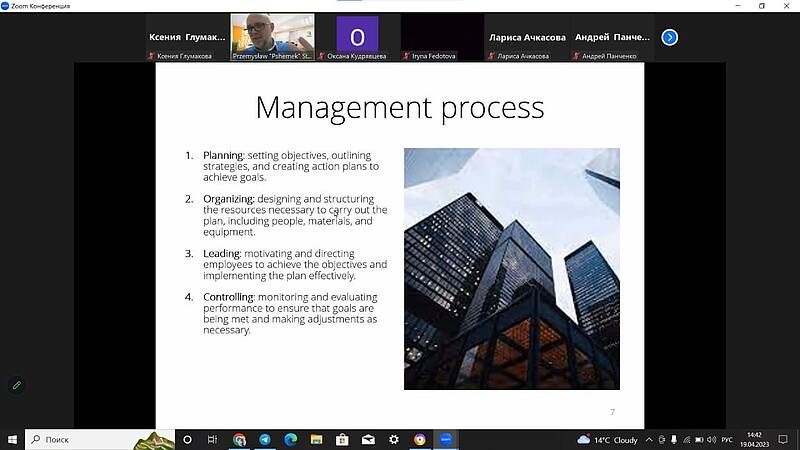Close the Zoom Конференция window

[x=786, y=6]
